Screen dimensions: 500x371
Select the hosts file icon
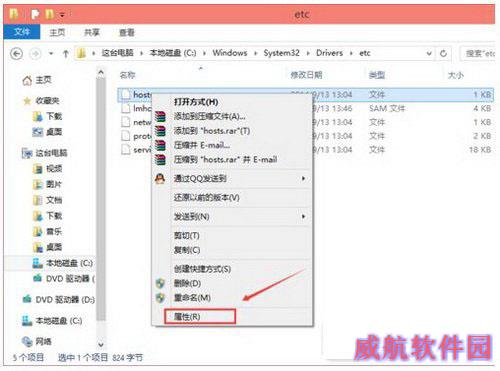point(126,95)
